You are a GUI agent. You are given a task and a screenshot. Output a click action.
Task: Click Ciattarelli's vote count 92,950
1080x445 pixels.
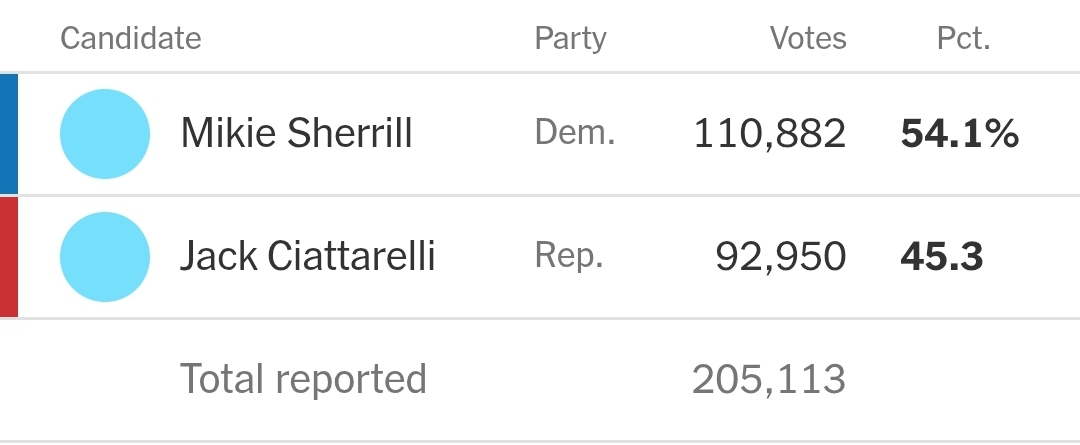pos(780,258)
